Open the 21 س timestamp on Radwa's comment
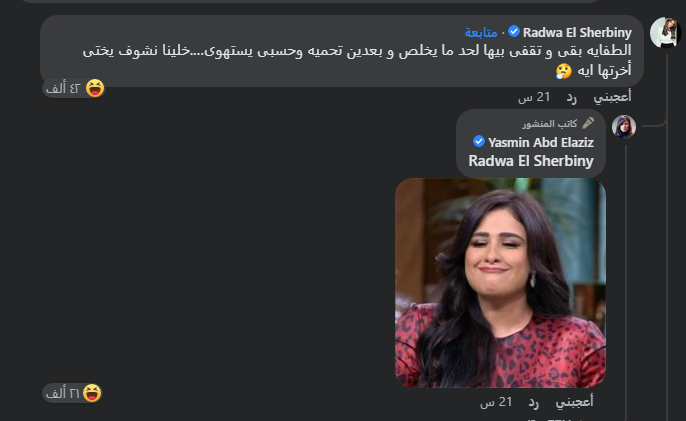Screen dimensions: 686x421 click(x=534, y=97)
